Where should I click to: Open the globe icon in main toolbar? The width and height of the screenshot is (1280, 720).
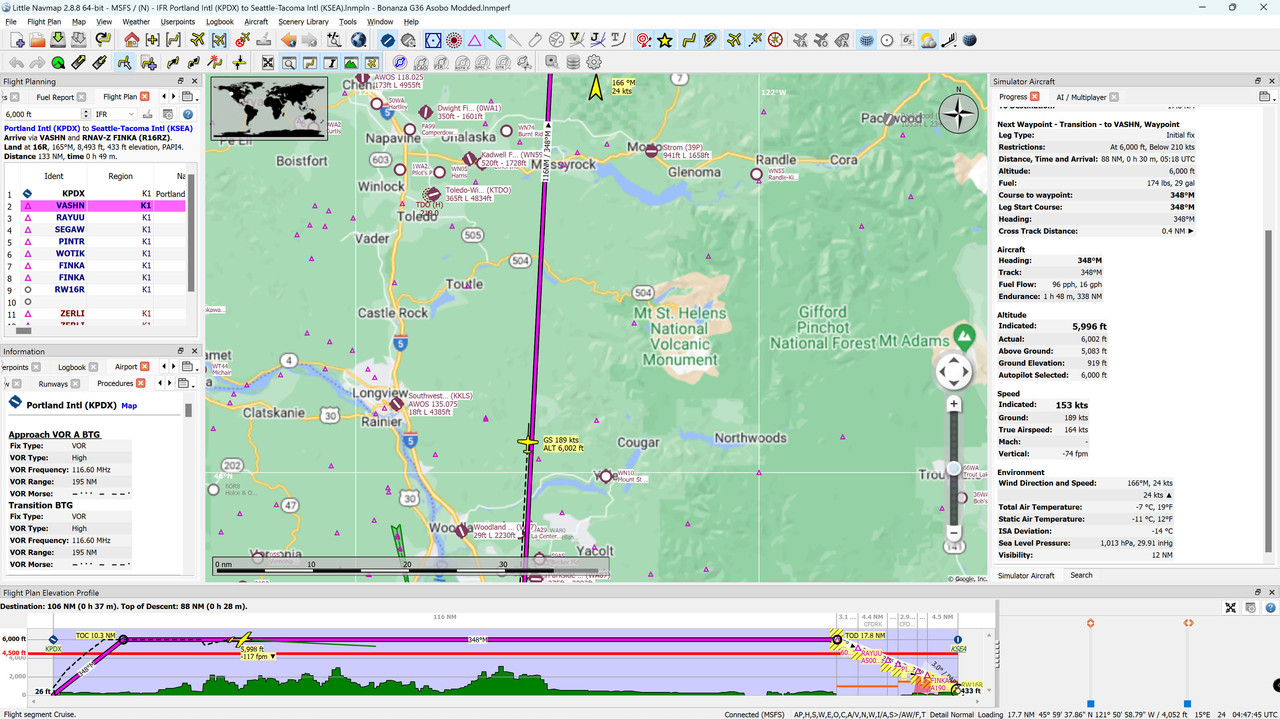click(358, 40)
